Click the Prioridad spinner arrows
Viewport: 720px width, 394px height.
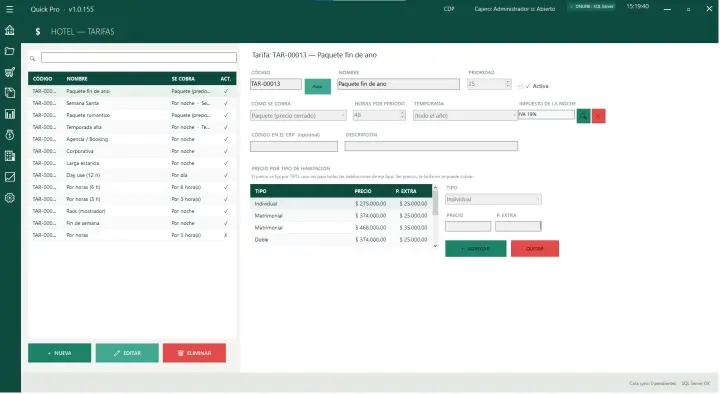pyautogui.click(x=507, y=84)
